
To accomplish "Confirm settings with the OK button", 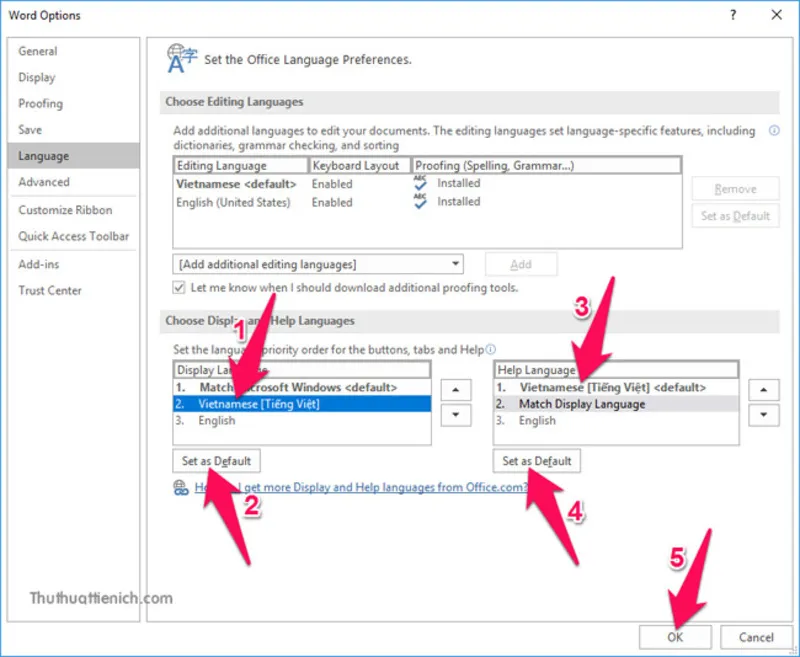I will pos(675,637).
